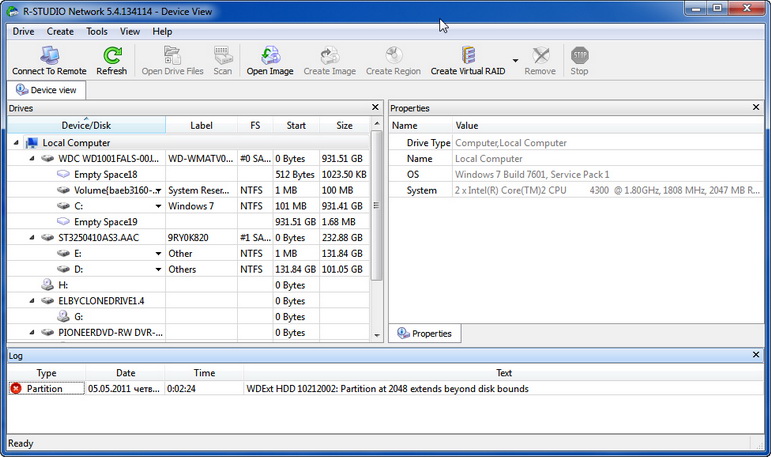Collapse the ST3250410AS3.AAC drive node

[x=31, y=237]
